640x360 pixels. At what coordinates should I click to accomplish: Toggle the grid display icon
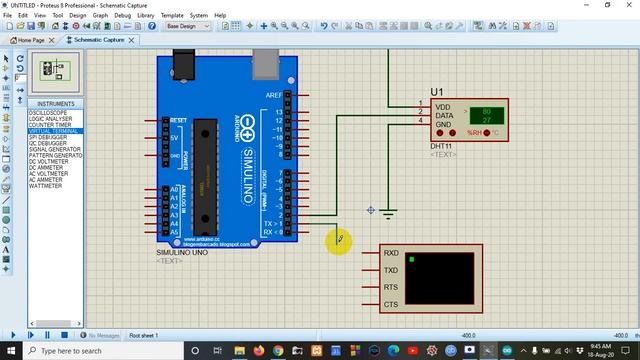point(236,26)
